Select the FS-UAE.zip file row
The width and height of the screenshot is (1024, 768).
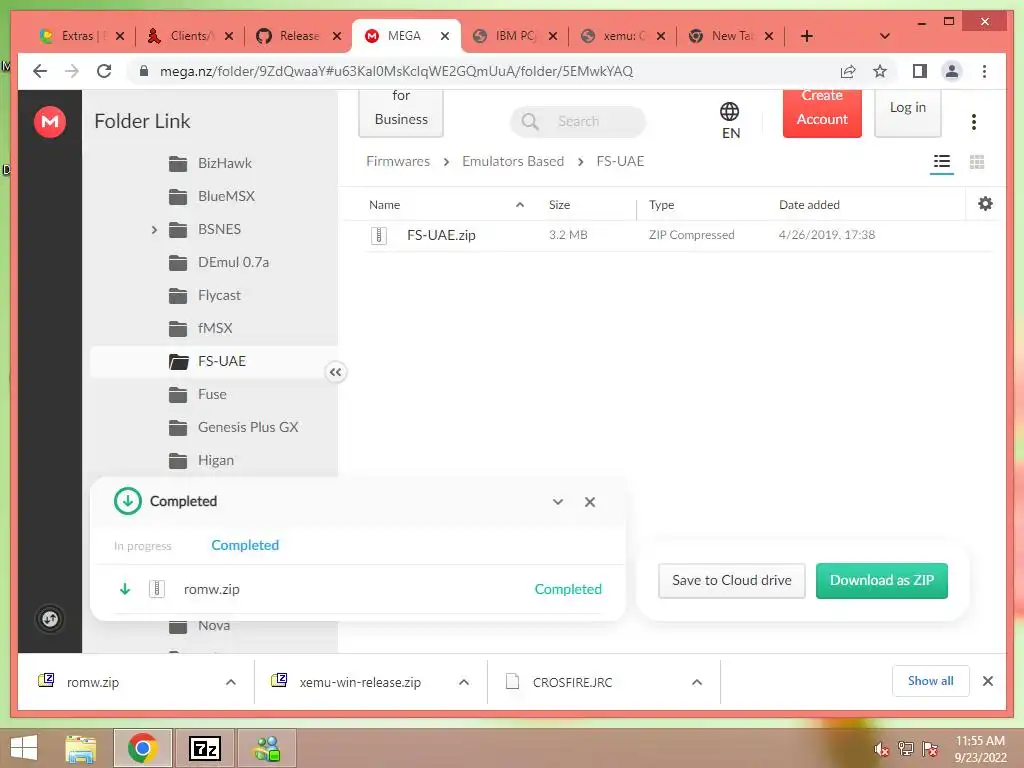[x=679, y=235]
